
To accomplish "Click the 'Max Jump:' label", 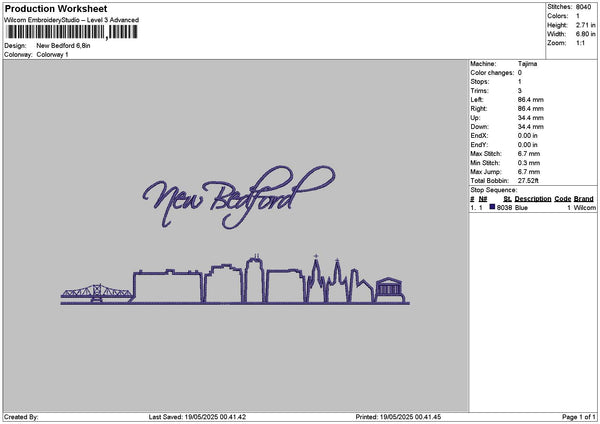I will [486, 172].
